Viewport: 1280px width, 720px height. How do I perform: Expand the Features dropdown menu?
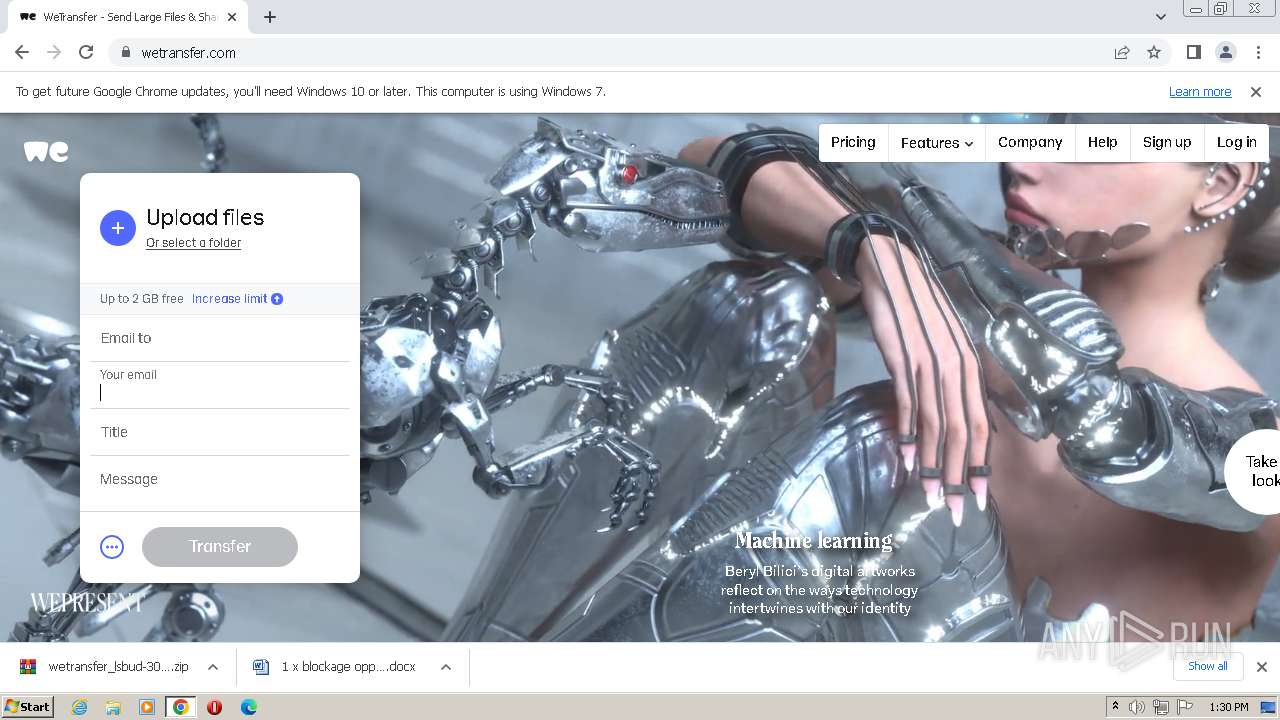[x=937, y=143]
